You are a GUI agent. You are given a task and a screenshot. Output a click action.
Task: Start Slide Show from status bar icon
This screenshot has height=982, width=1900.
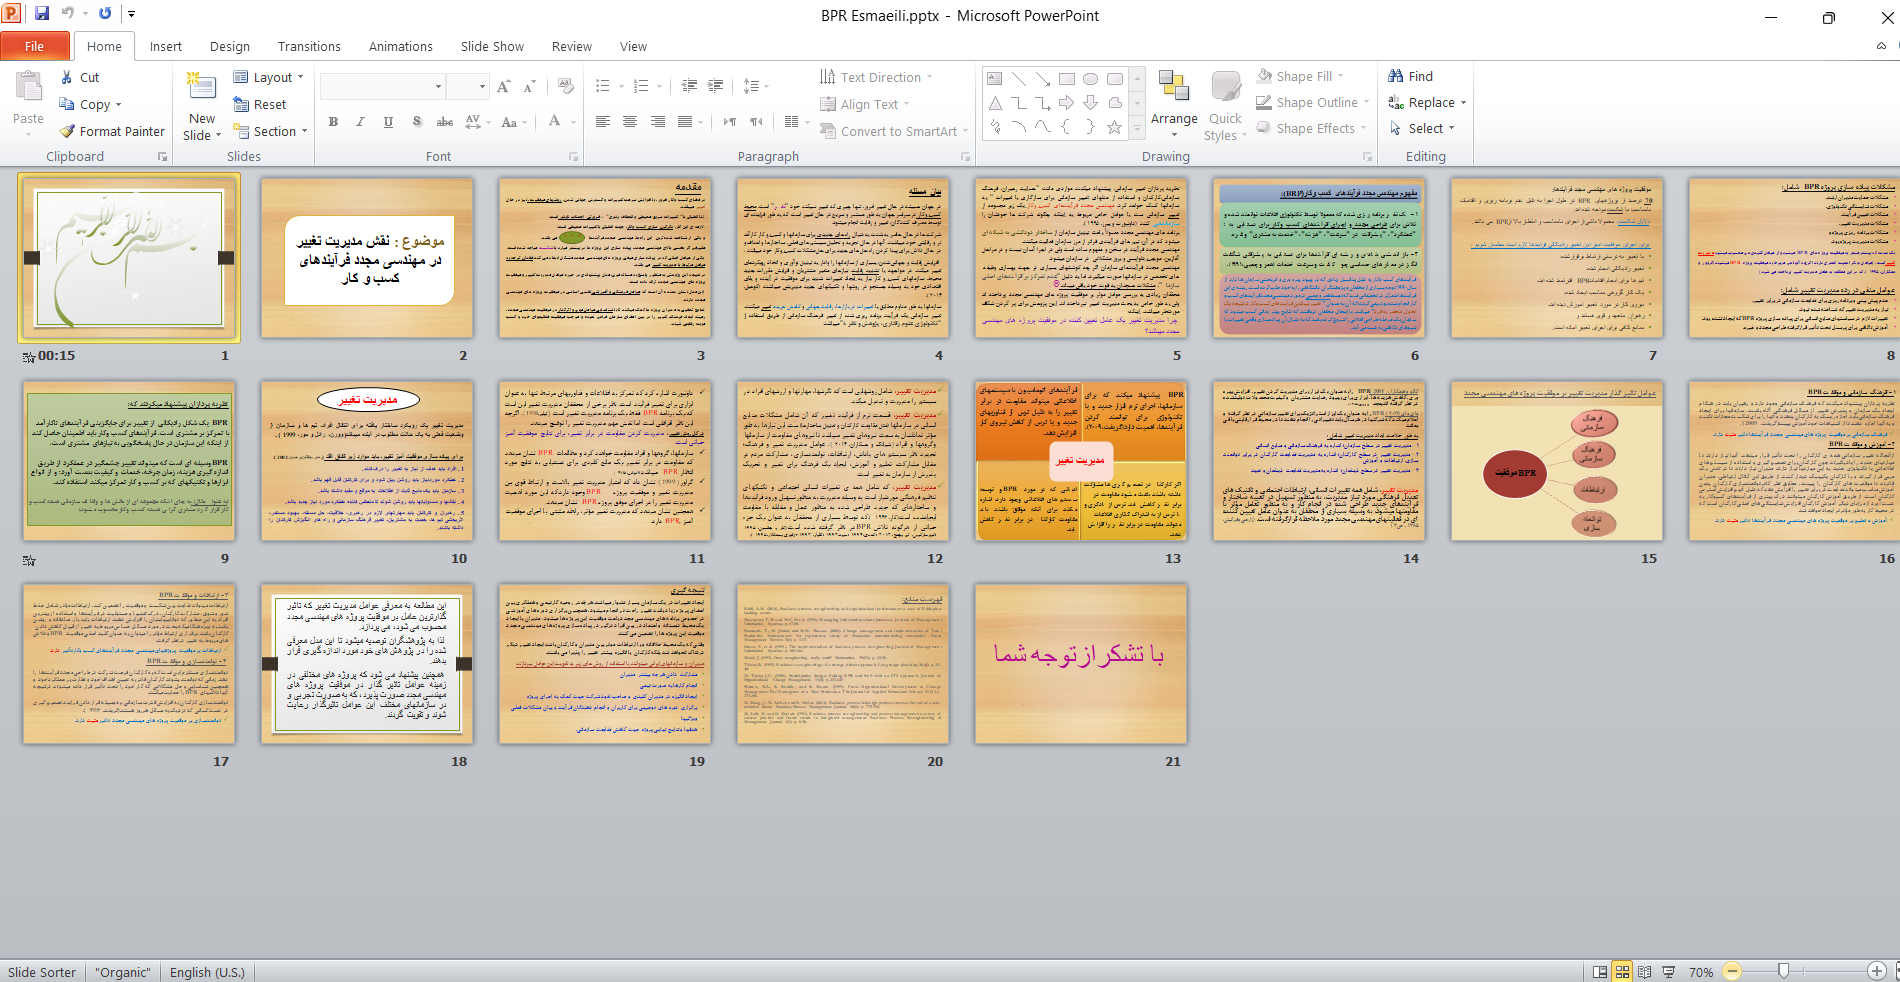(x=1668, y=972)
